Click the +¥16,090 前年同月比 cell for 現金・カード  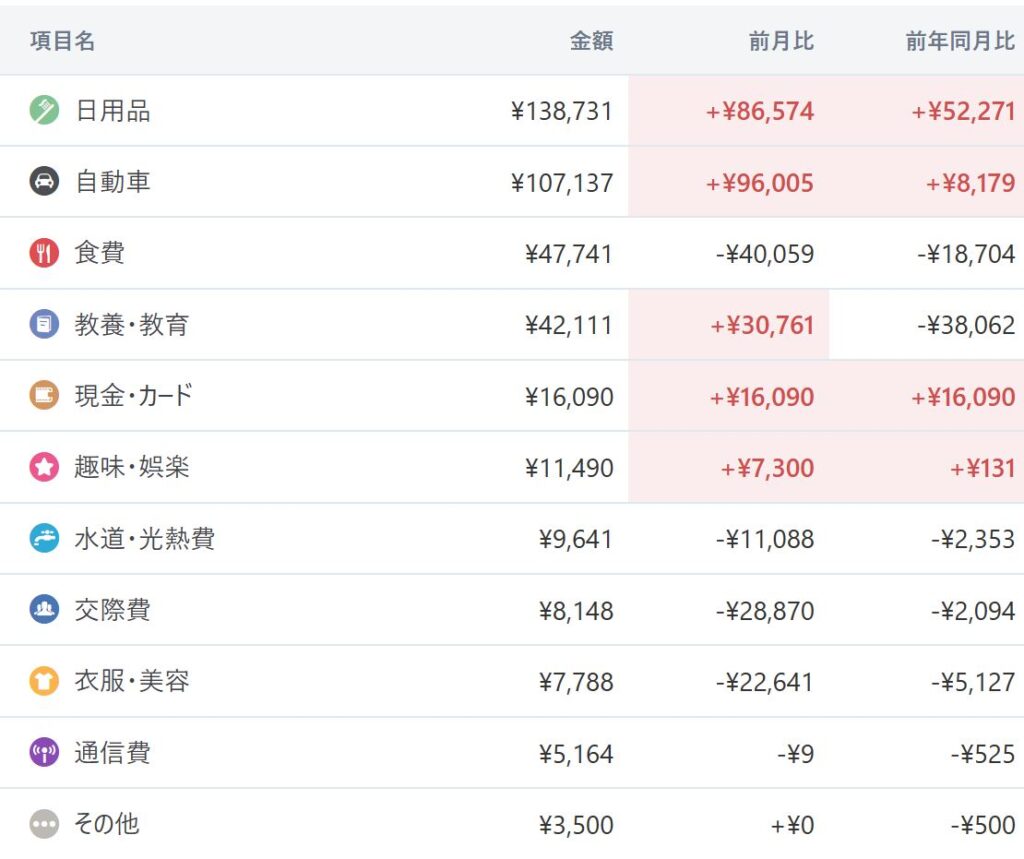tap(962, 397)
